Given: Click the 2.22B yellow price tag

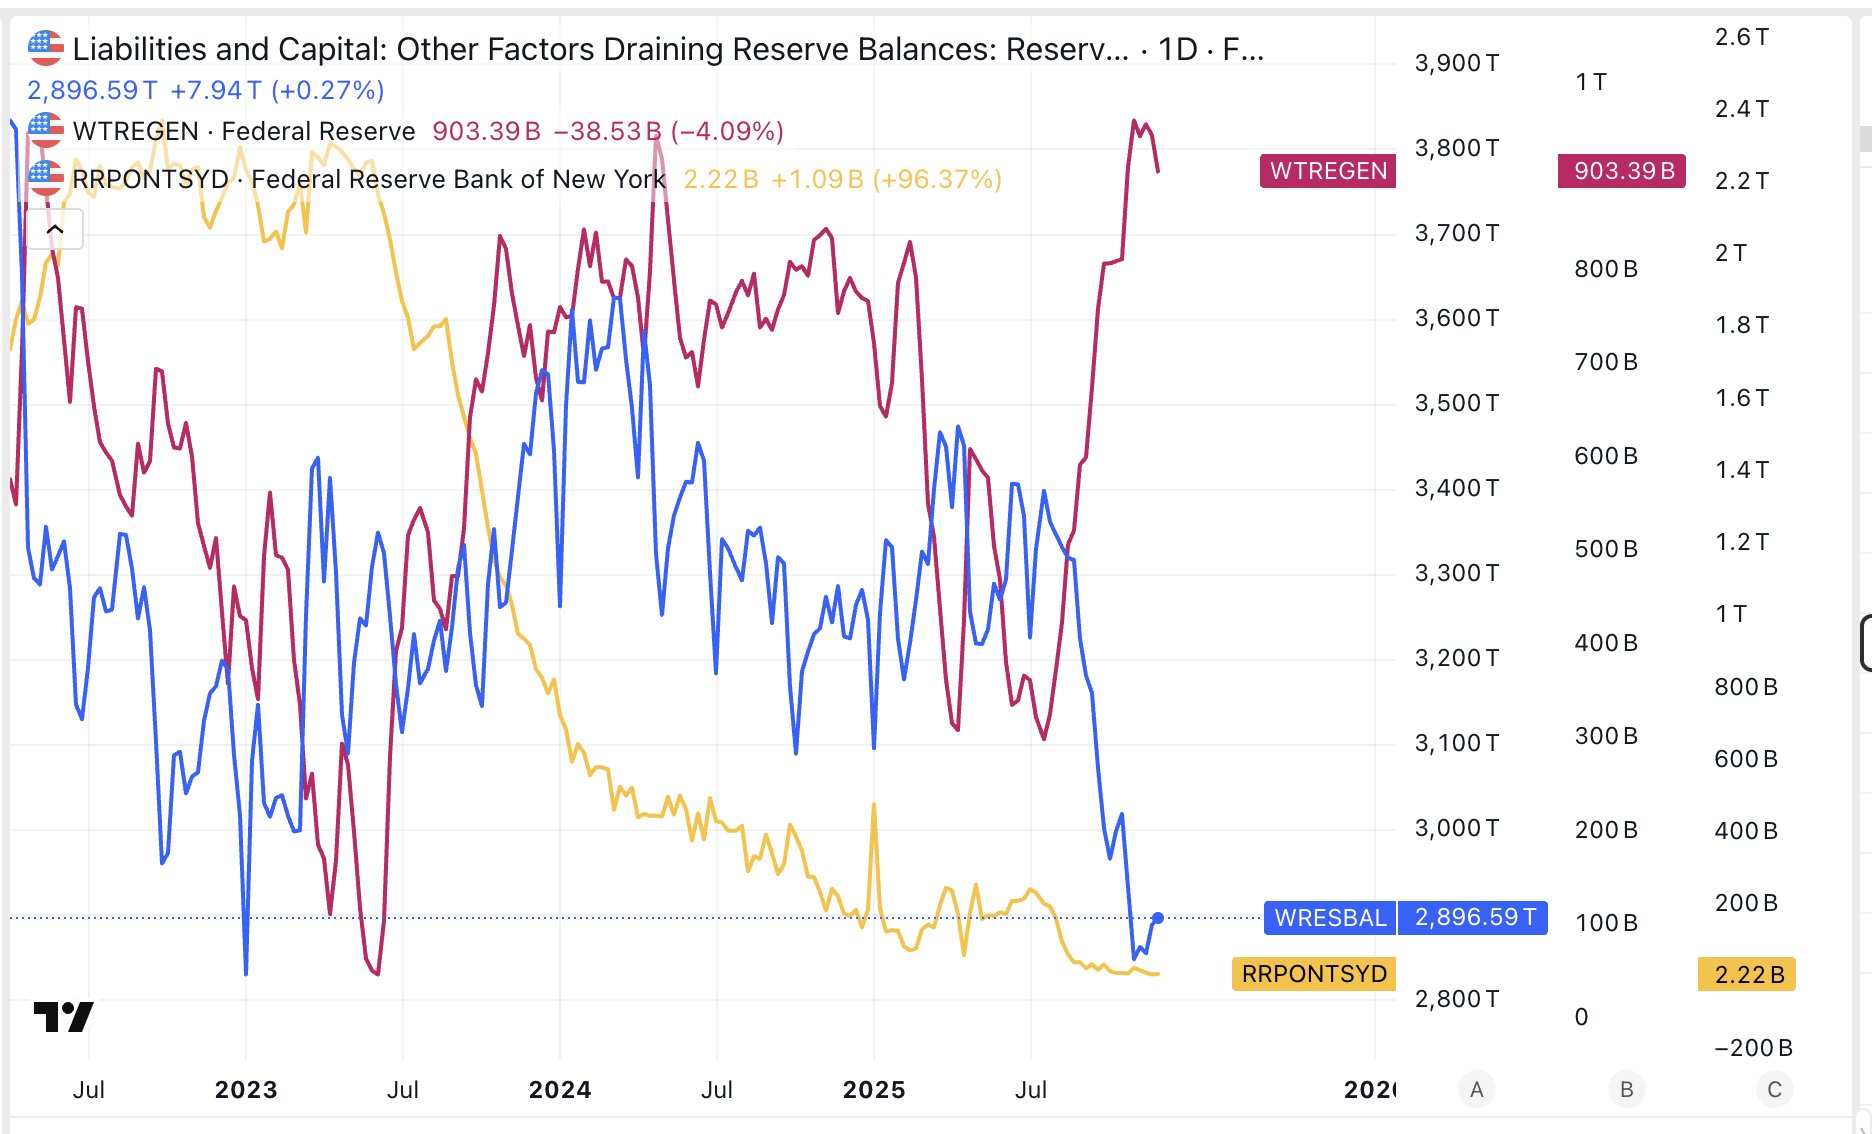Looking at the screenshot, I should tap(1747, 974).
